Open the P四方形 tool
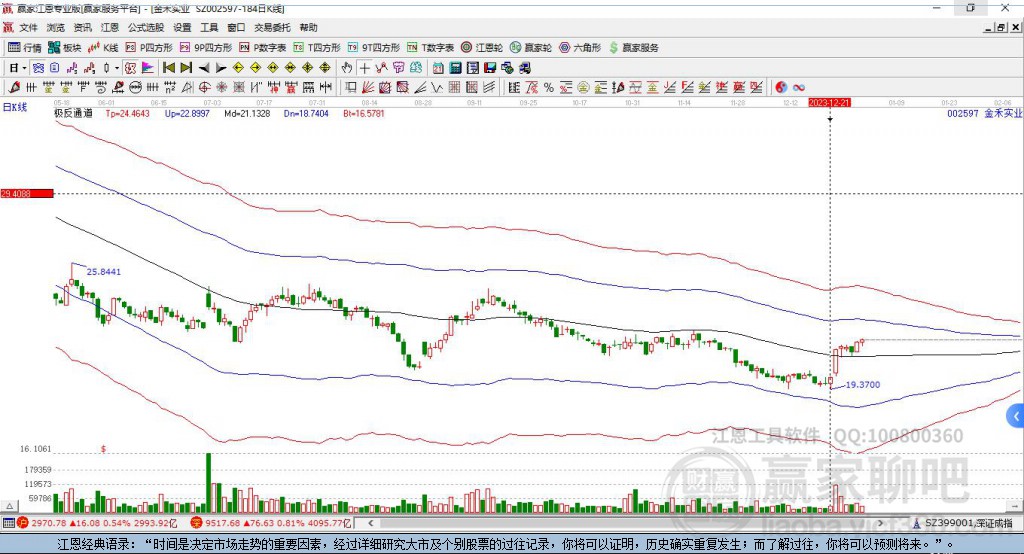Image resolution: width=1024 pixels, height=554 pixels. point(149,48)
